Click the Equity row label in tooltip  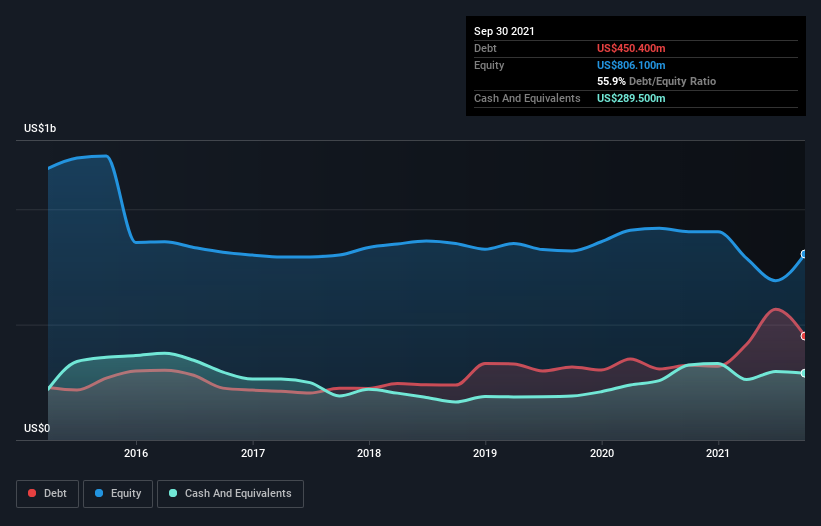(x=489, y=65)
